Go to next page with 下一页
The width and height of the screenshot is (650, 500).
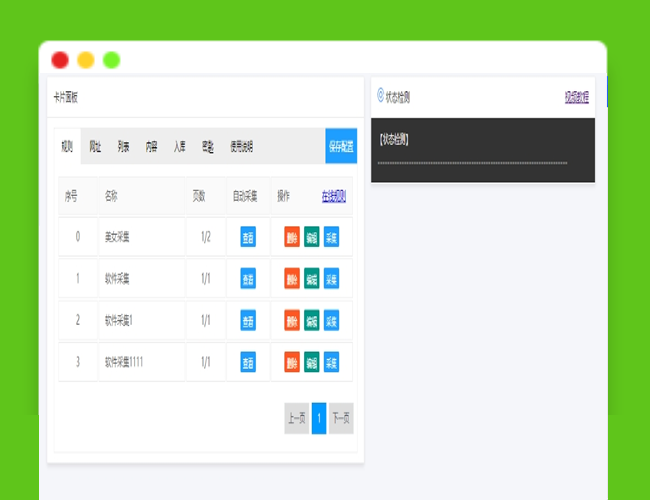[x=341, y=419]
